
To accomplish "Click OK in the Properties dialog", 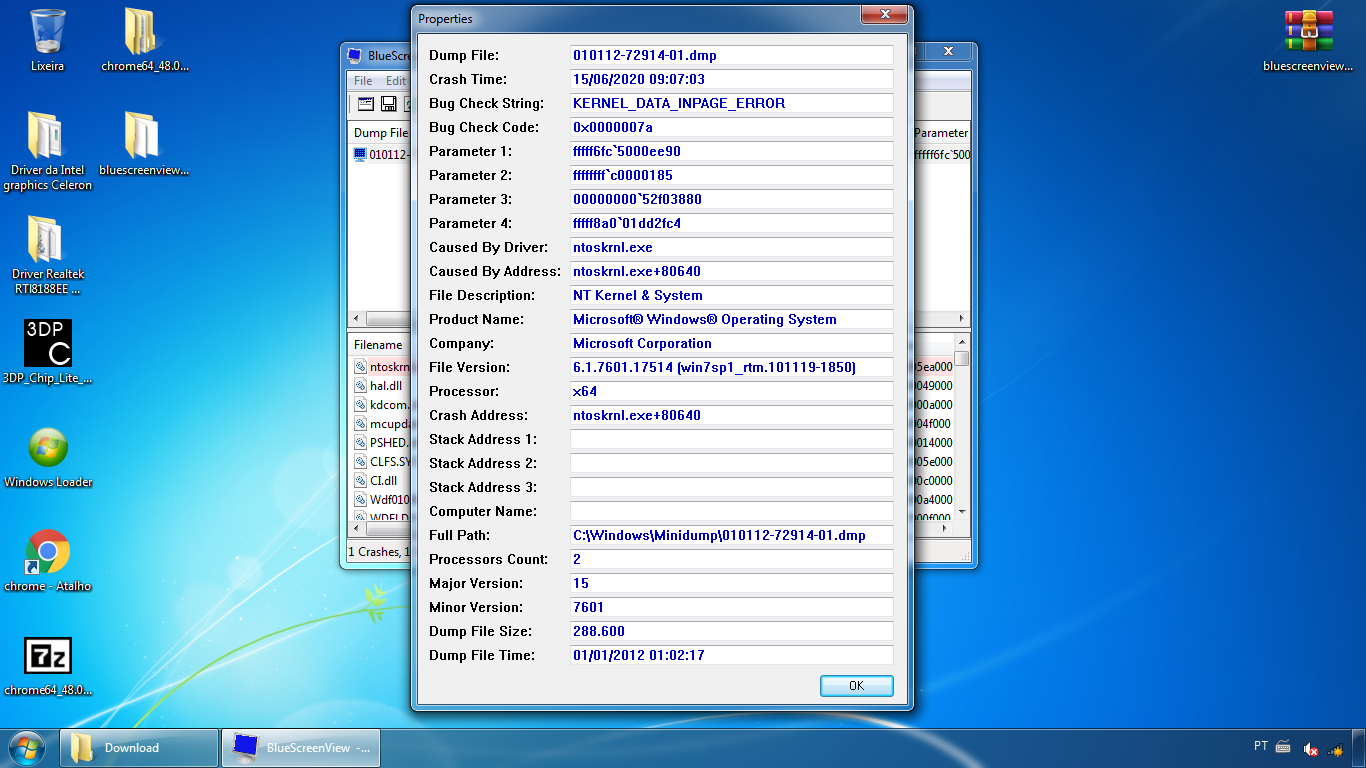I will pos(856,686).
